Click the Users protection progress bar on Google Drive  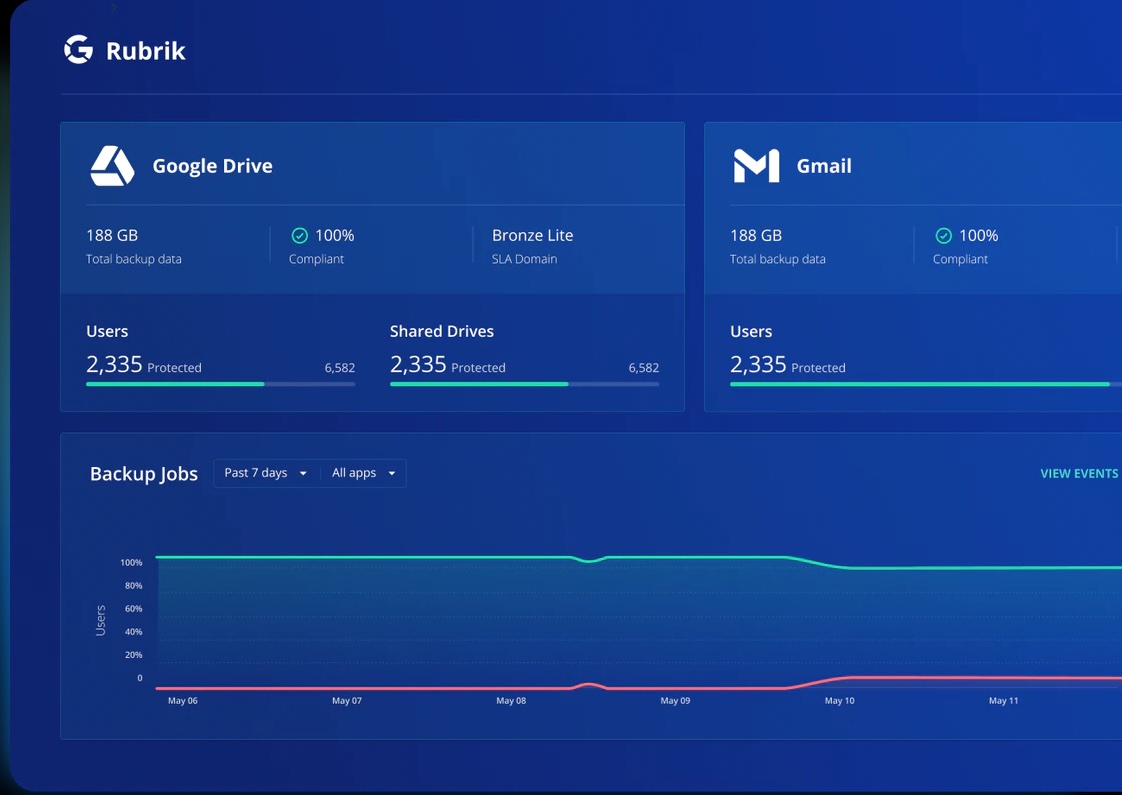click(x=220, y=384)
